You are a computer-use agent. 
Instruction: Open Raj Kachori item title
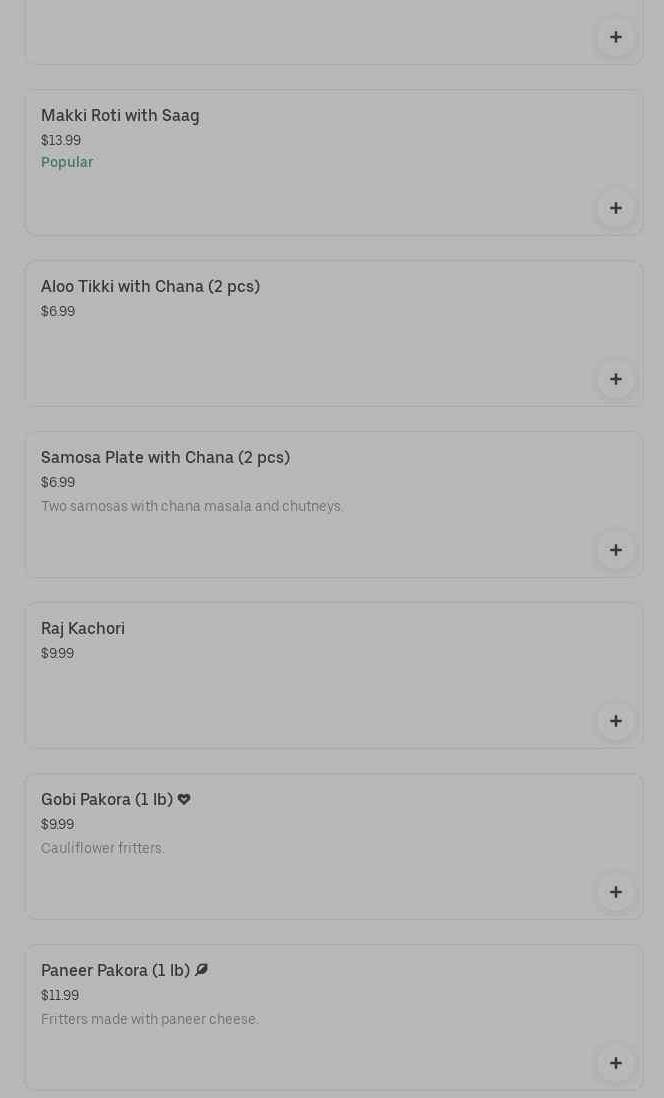(x=83, y=629)
